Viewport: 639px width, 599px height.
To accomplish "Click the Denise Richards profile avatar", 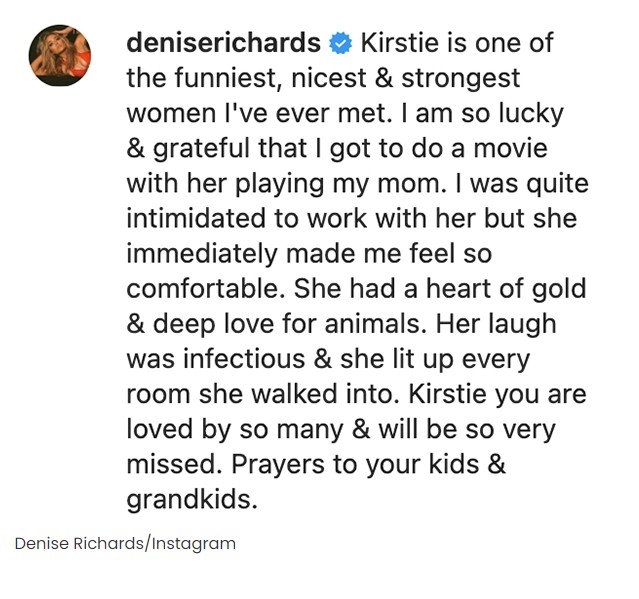I will click(60, 56).
